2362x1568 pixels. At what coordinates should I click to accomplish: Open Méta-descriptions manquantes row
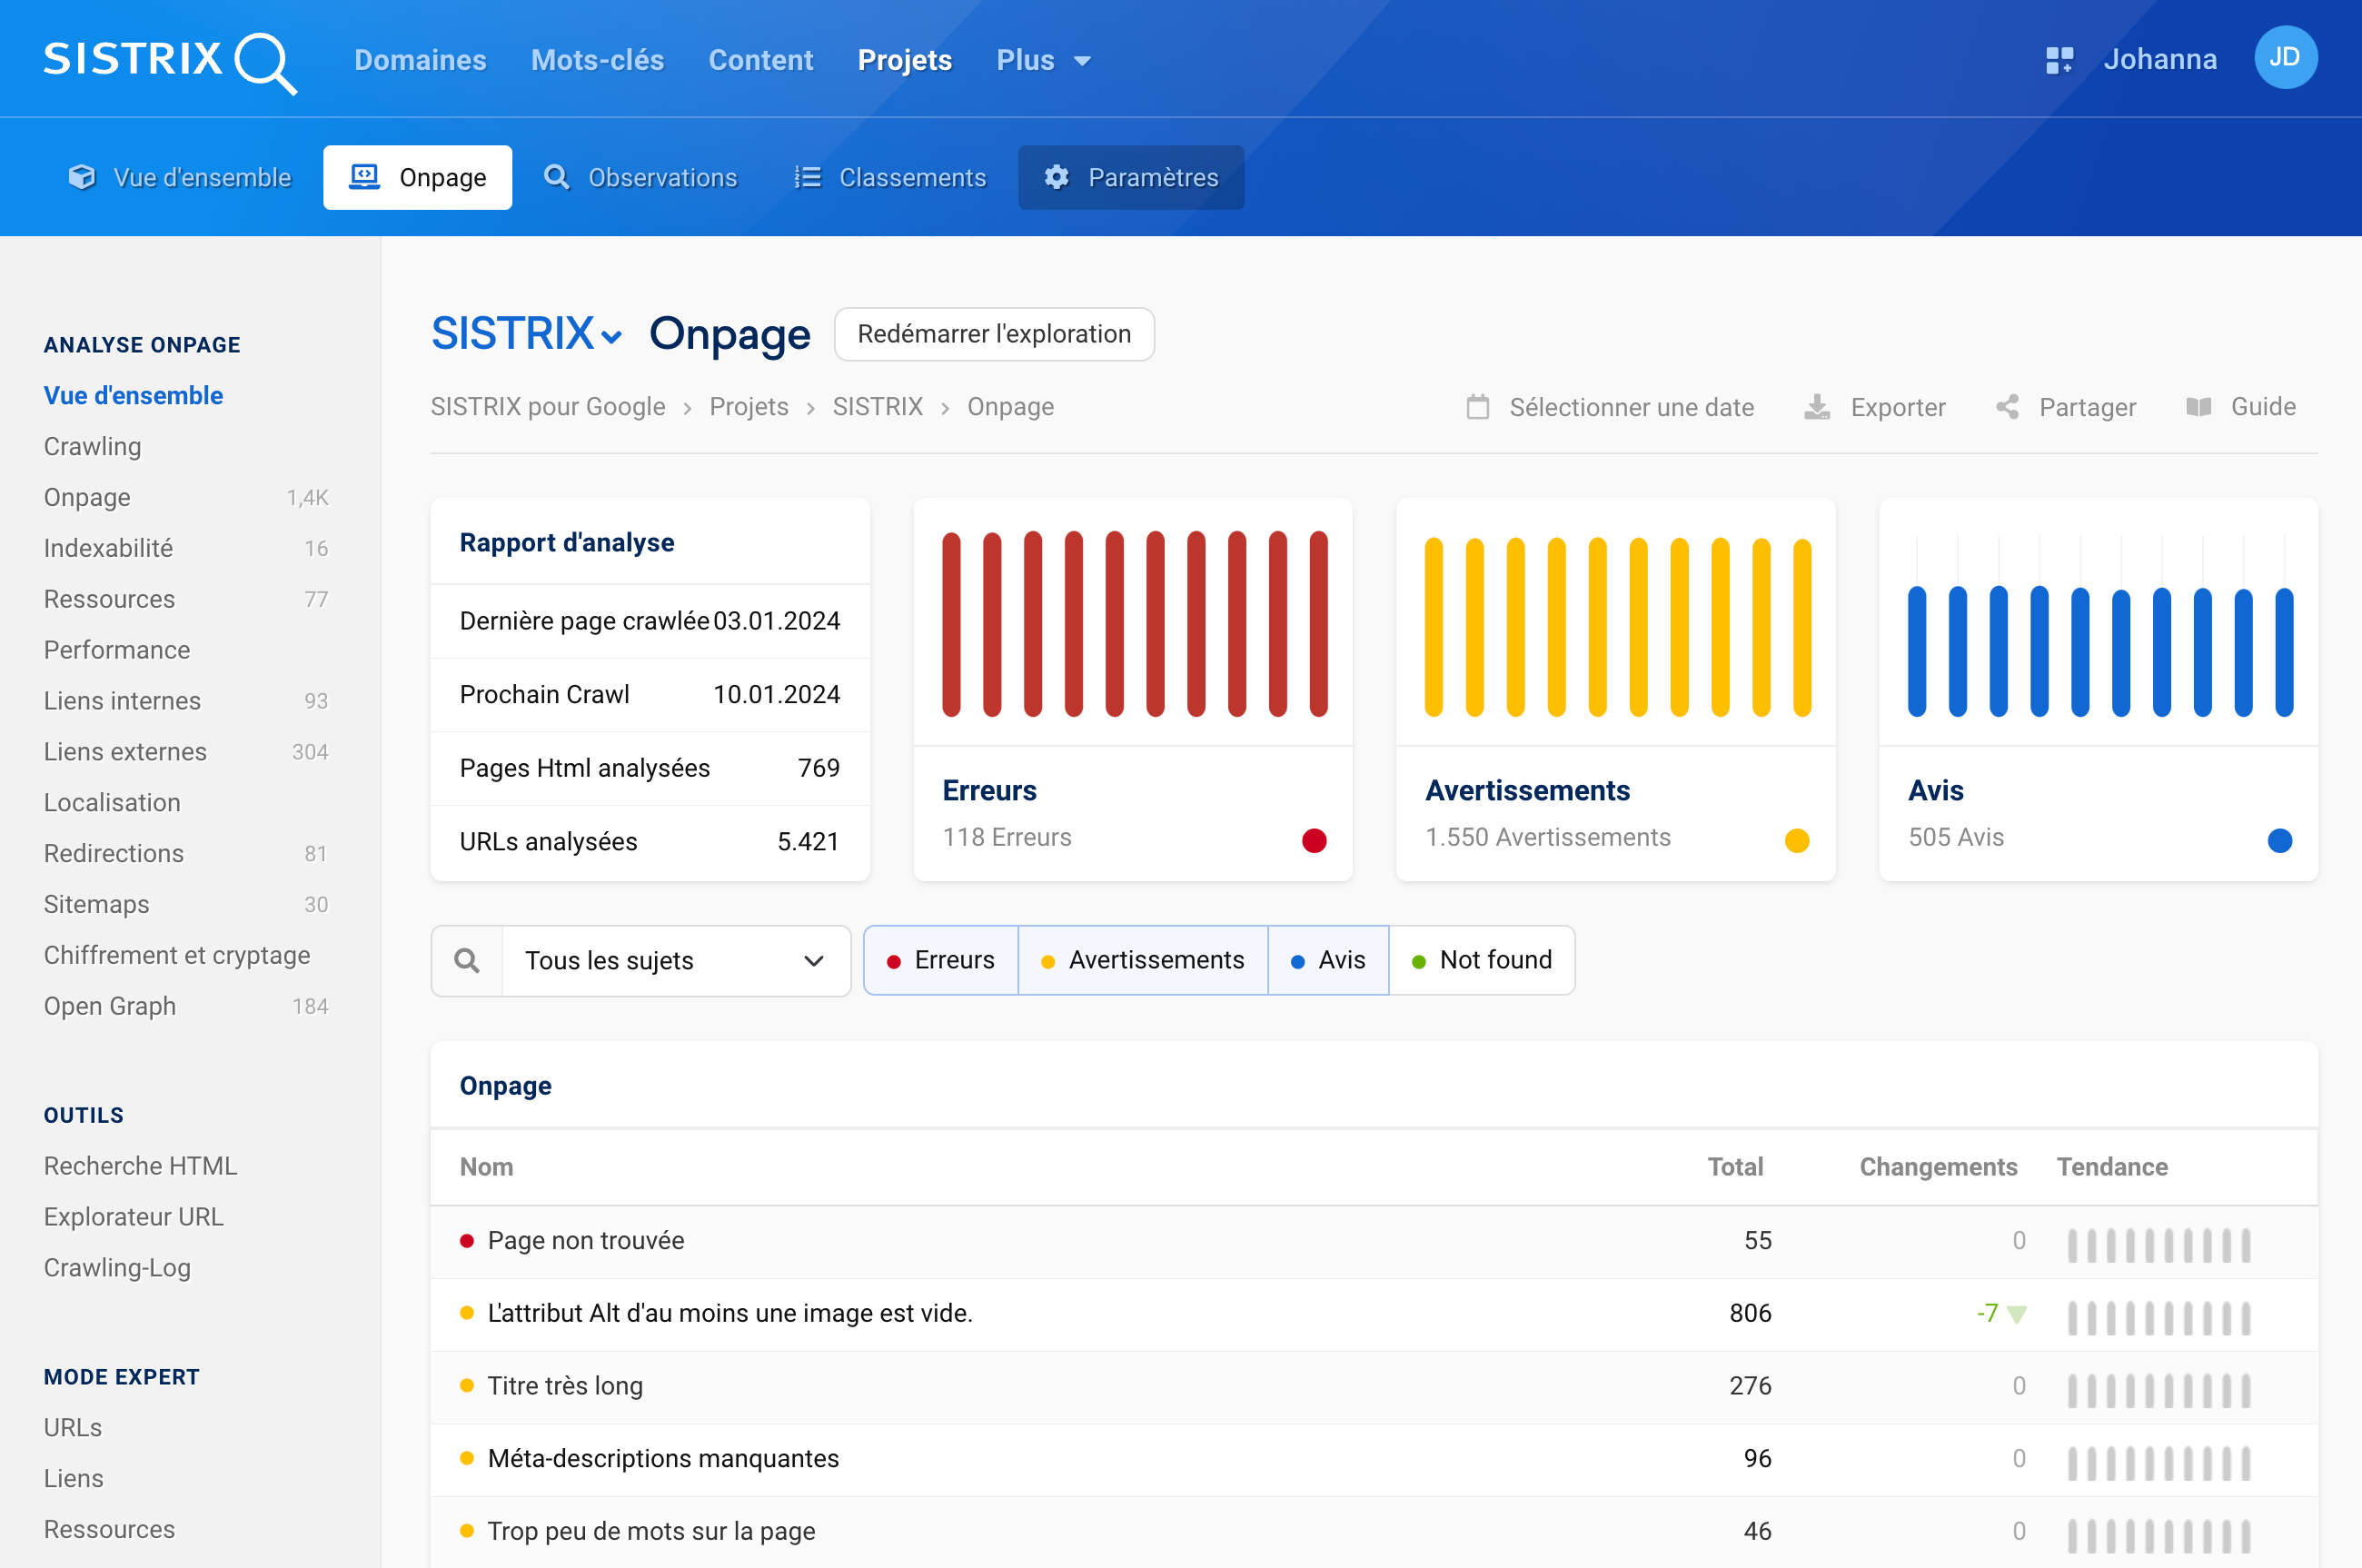(1374, 1459)
